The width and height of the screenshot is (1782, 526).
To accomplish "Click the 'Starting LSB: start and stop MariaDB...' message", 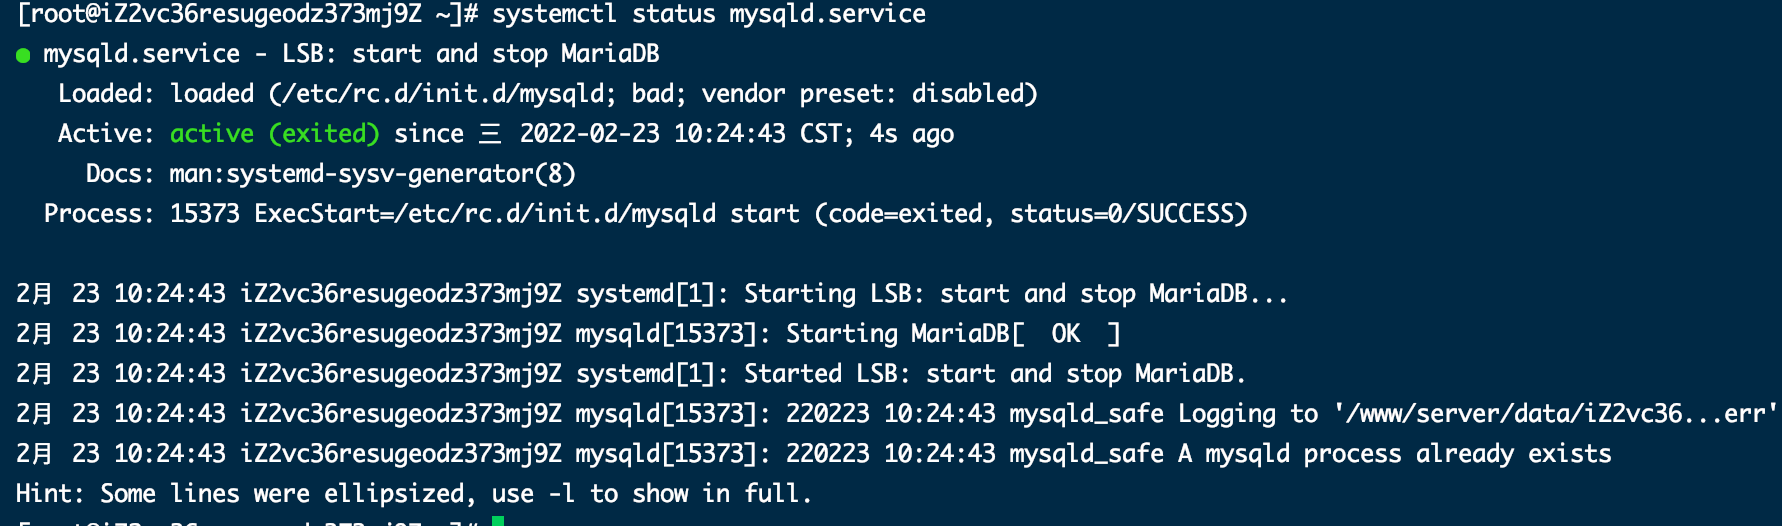I will (x=1016, y=294).
